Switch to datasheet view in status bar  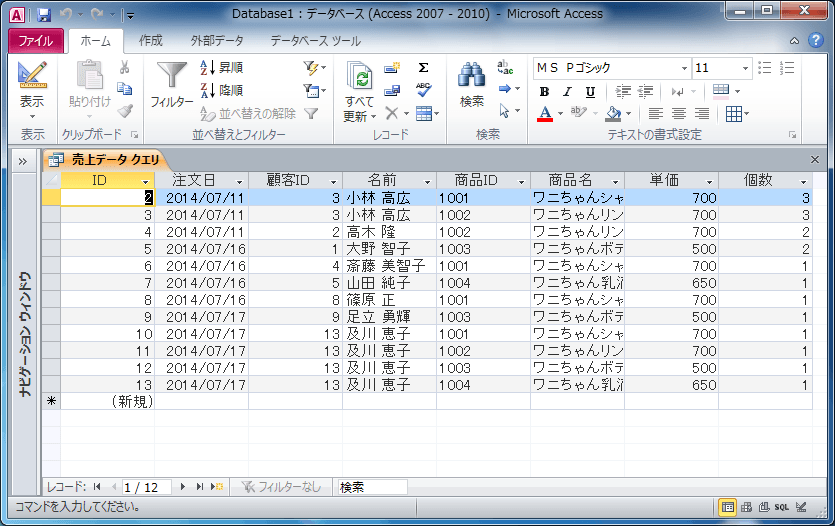click(727, 507)
